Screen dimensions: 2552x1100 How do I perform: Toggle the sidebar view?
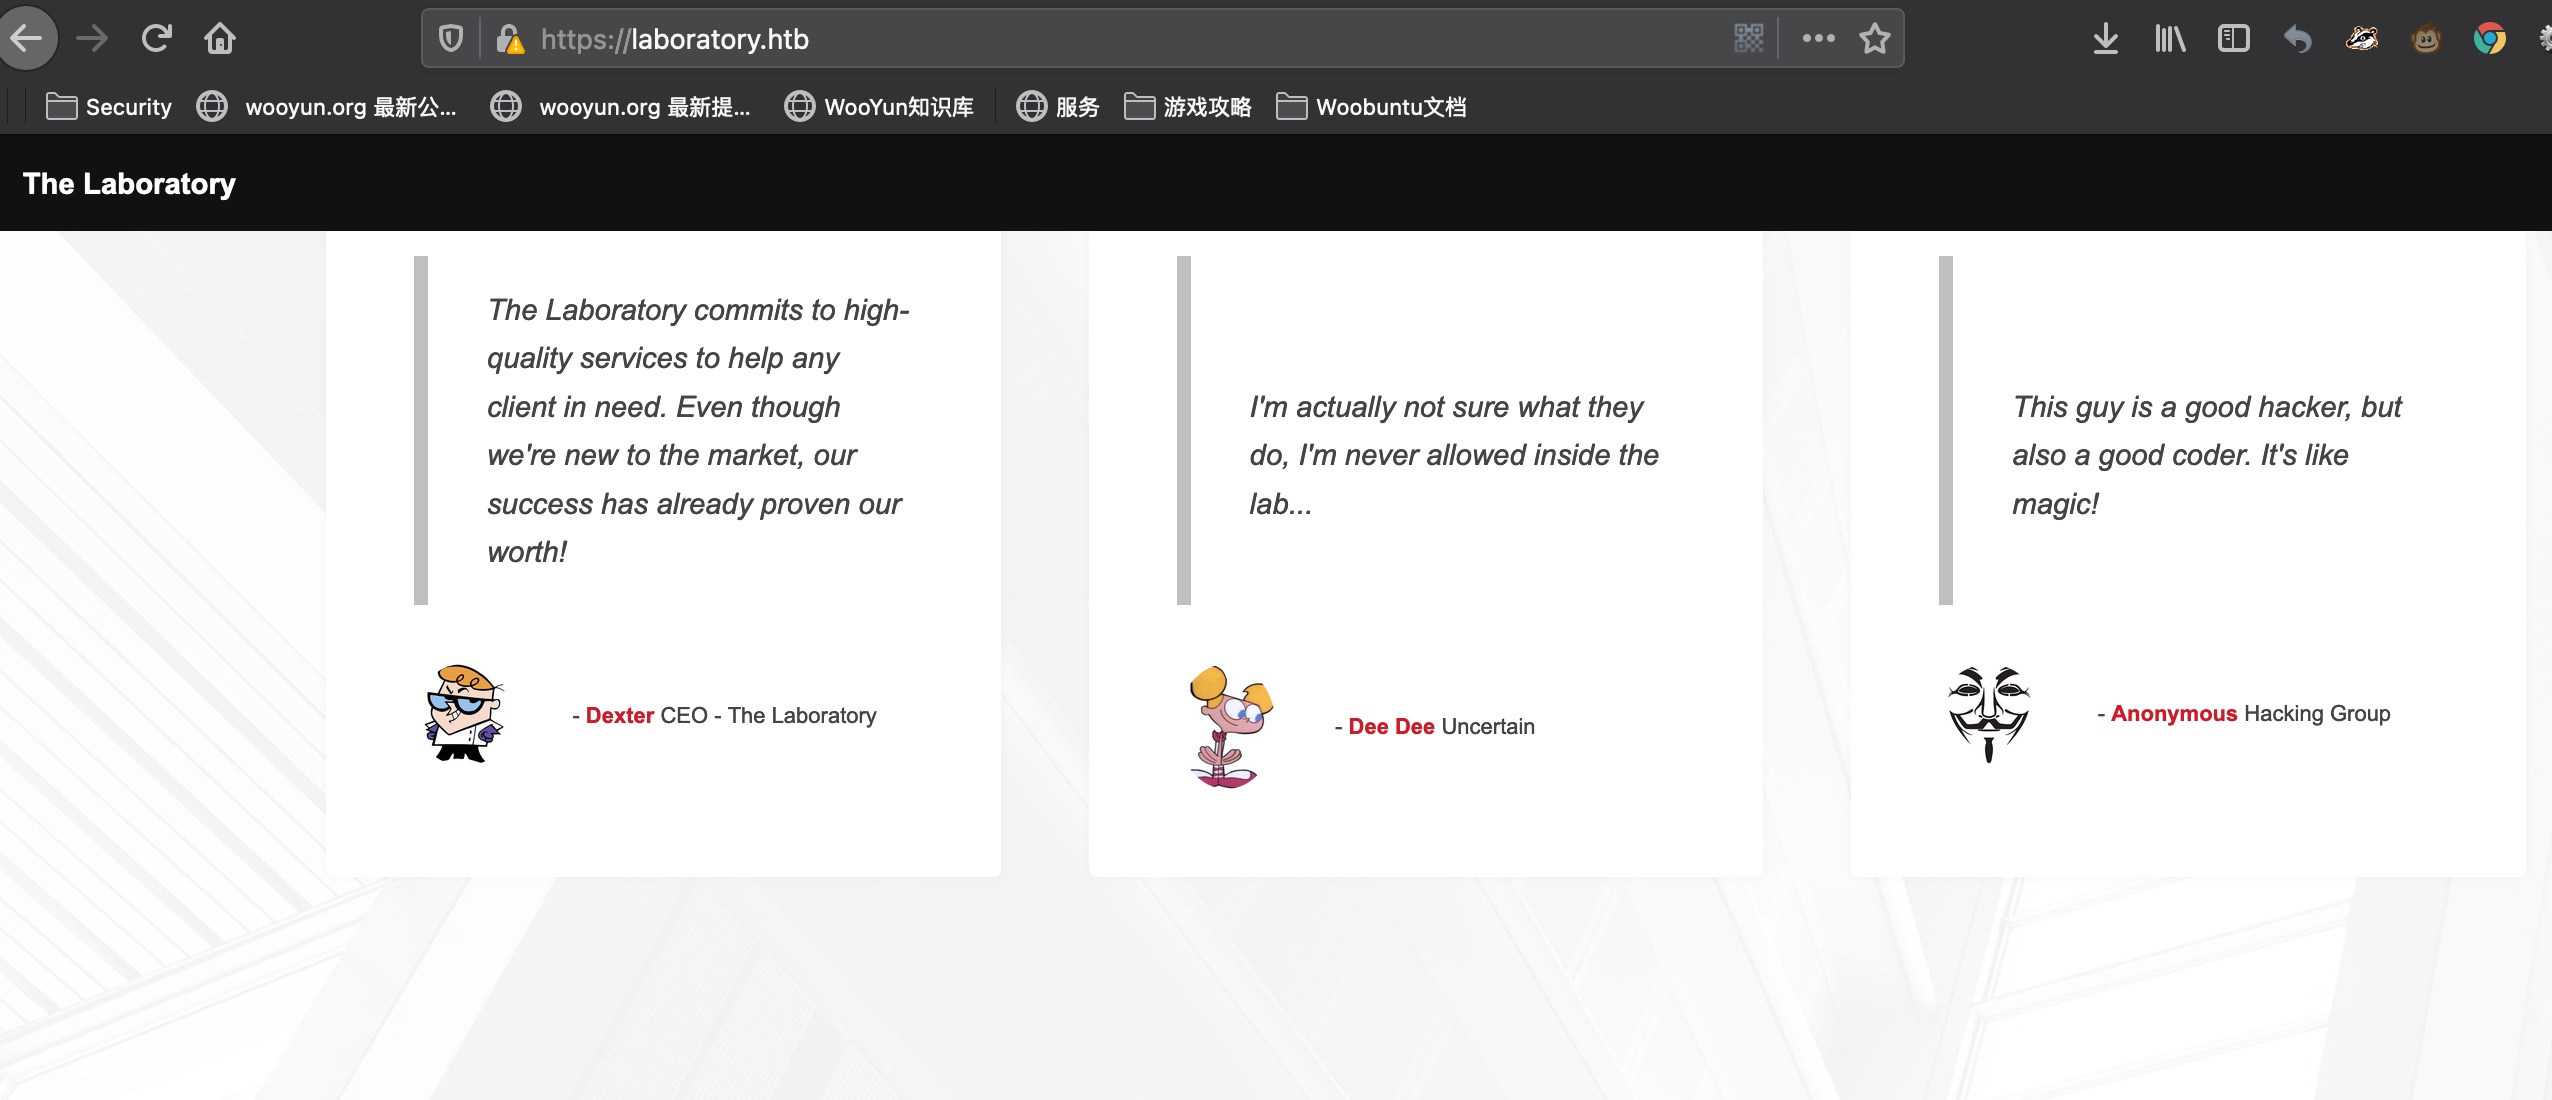tap(2233, 39)
